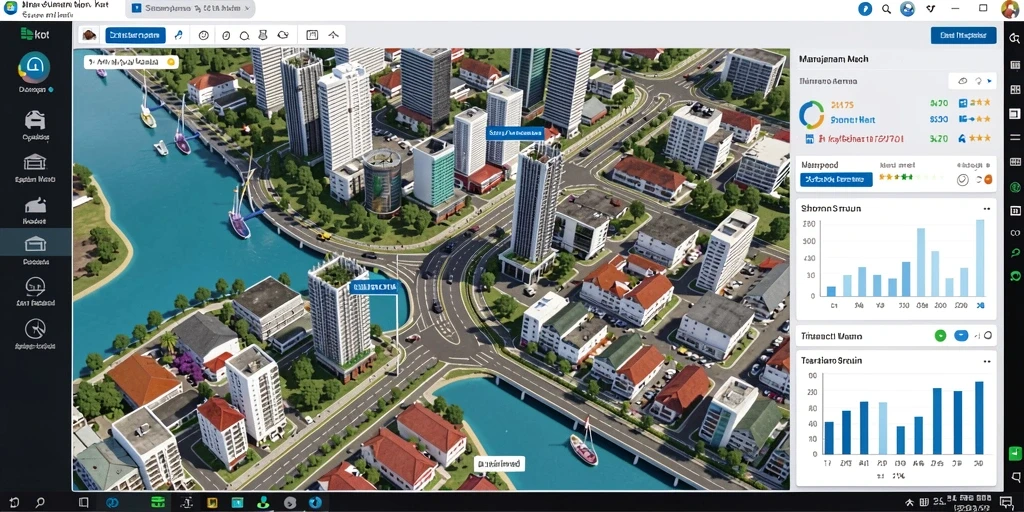This screenshot has width=1024, height=512.
Task: Open the options dots on first bar chart
Action: (987, 209)
